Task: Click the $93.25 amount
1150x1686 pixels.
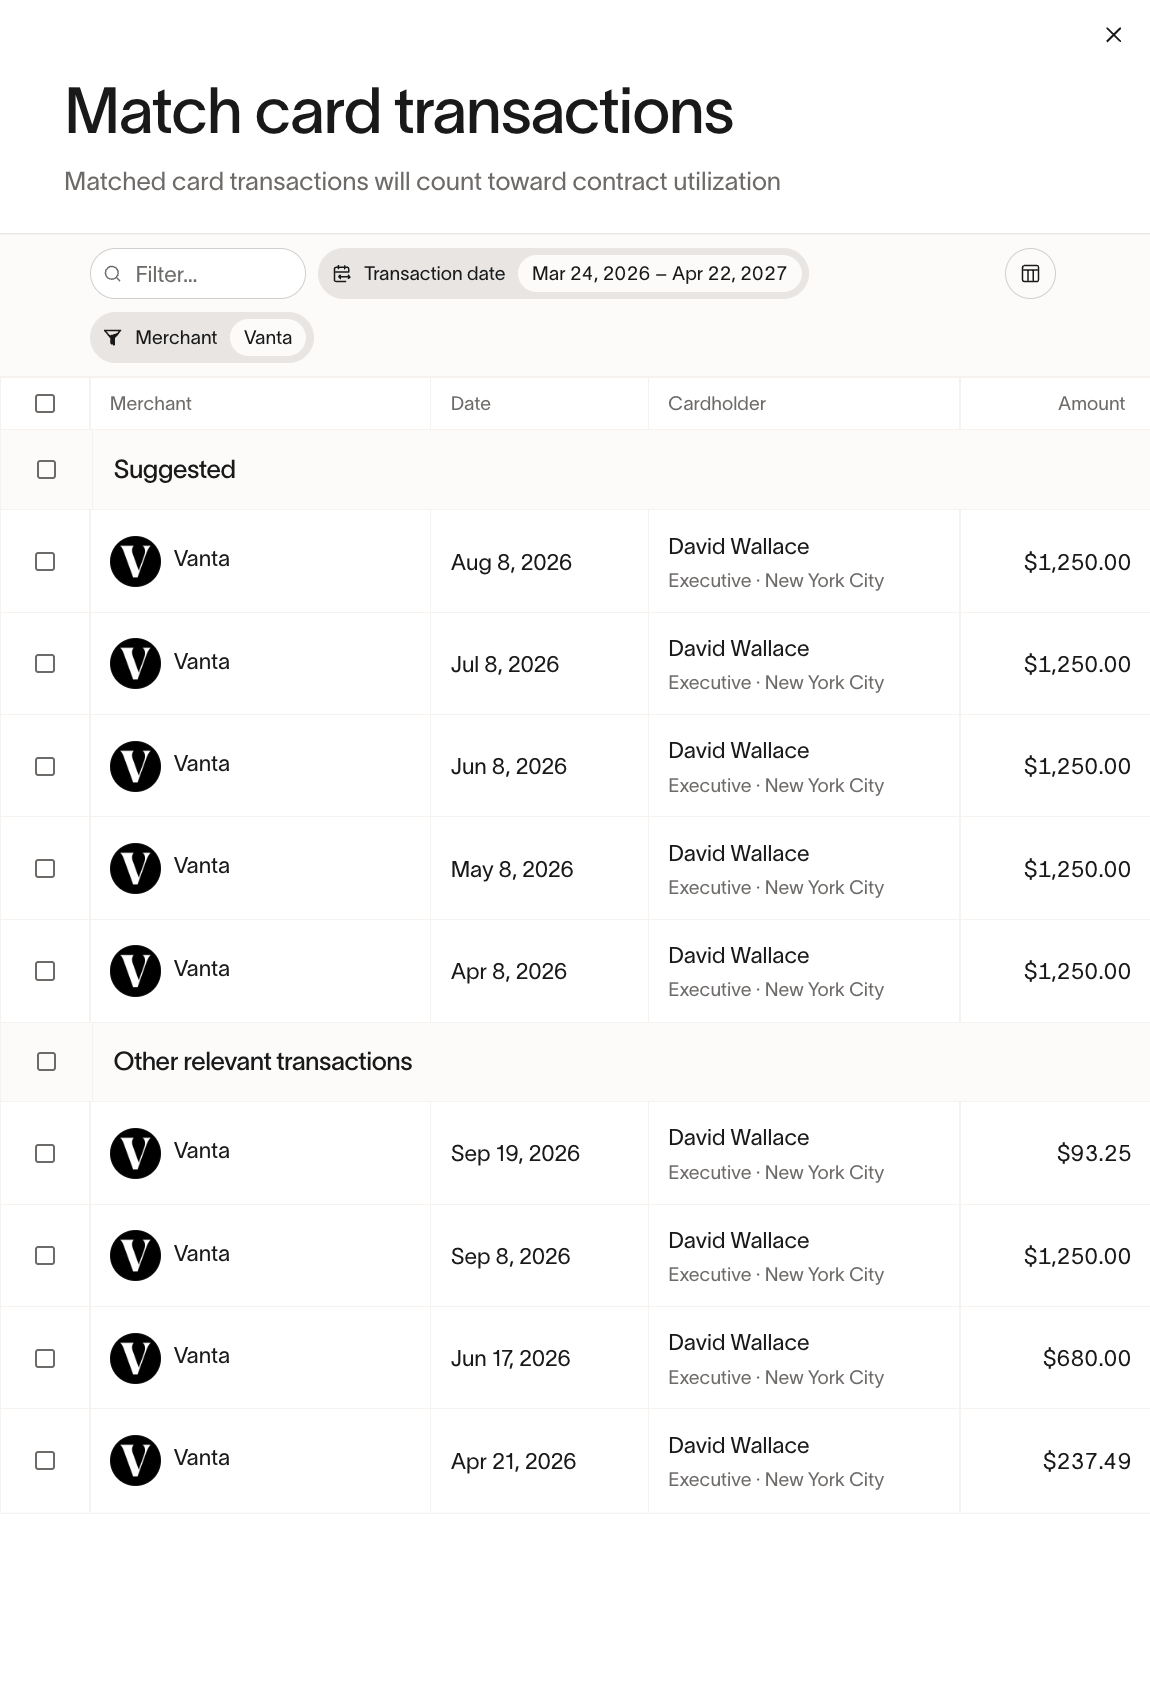Action: [x=1094, y=1154]
